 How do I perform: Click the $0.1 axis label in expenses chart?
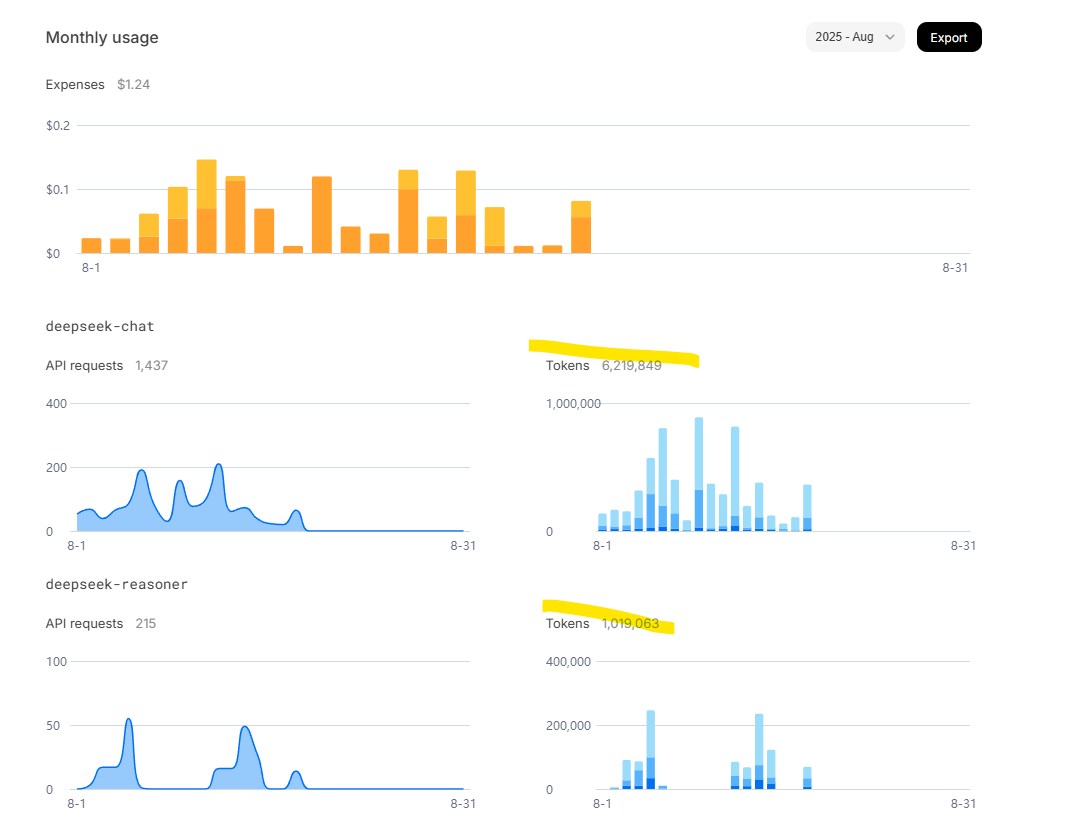coord(58,190)
